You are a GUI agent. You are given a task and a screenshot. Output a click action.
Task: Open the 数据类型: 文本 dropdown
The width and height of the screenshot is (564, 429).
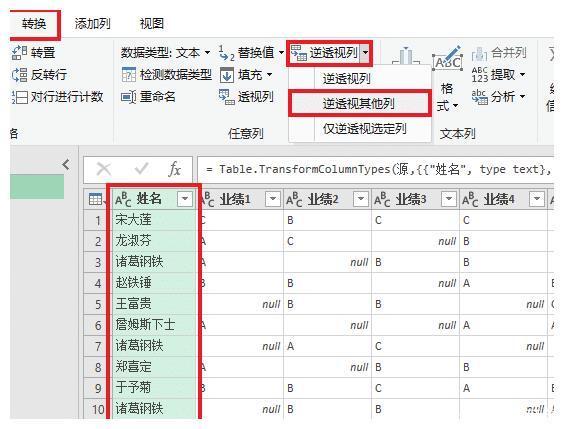point(207,53)
